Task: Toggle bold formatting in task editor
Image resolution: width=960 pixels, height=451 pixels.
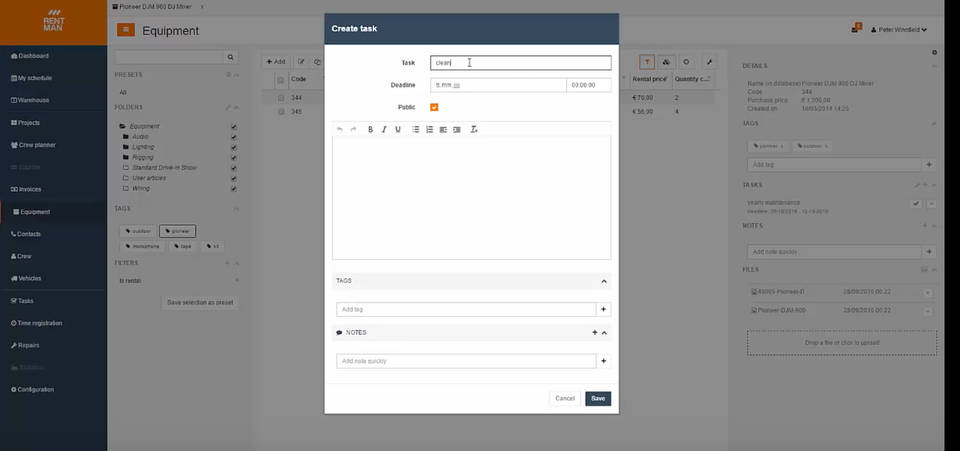Action: tap(370, 129)
